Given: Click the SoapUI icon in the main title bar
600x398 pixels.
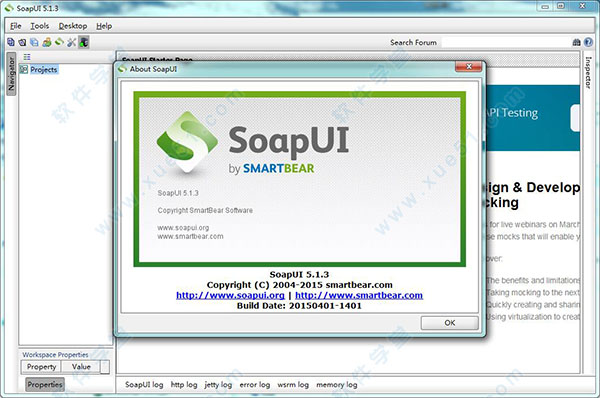Looking at the screenshot, I should (x=9, y=8).
